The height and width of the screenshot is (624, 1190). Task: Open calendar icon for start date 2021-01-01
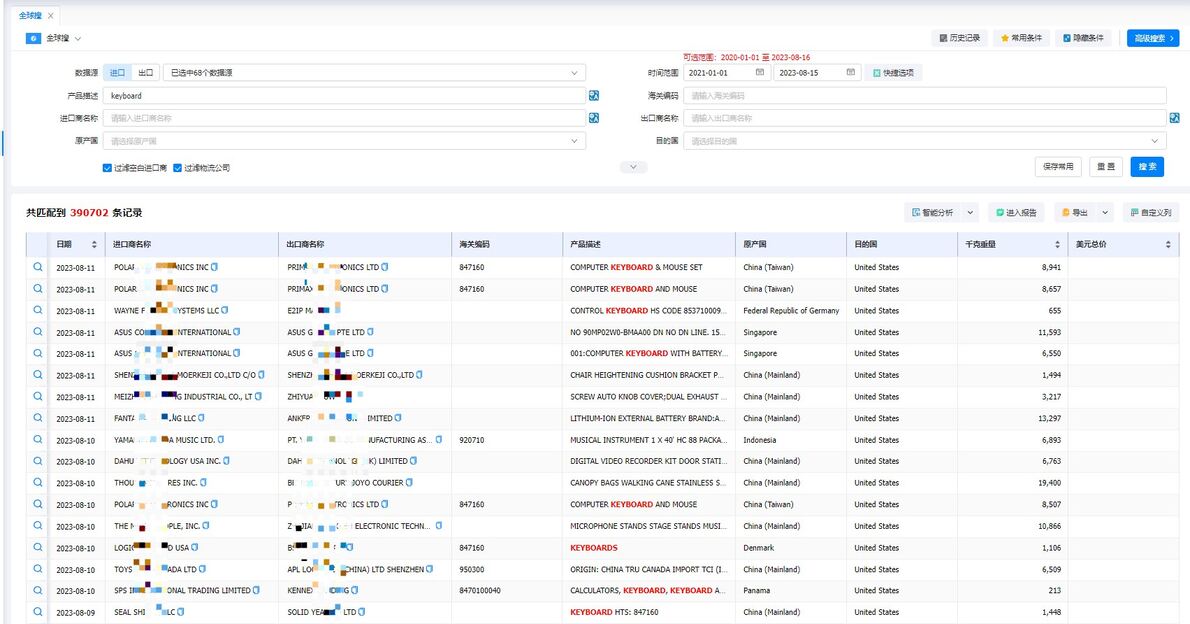point(760,73)
